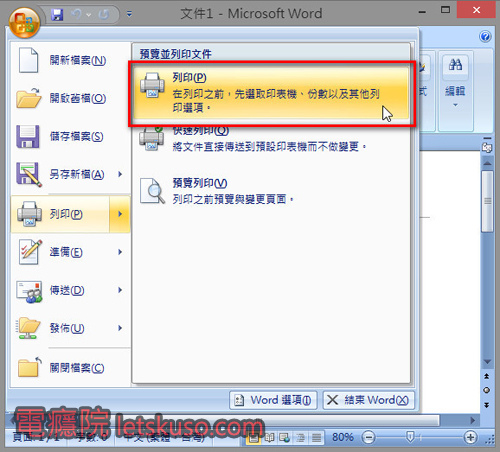The image size is (500, 452).
Task: Switch to Draft view icon
Action: (316, 437)
